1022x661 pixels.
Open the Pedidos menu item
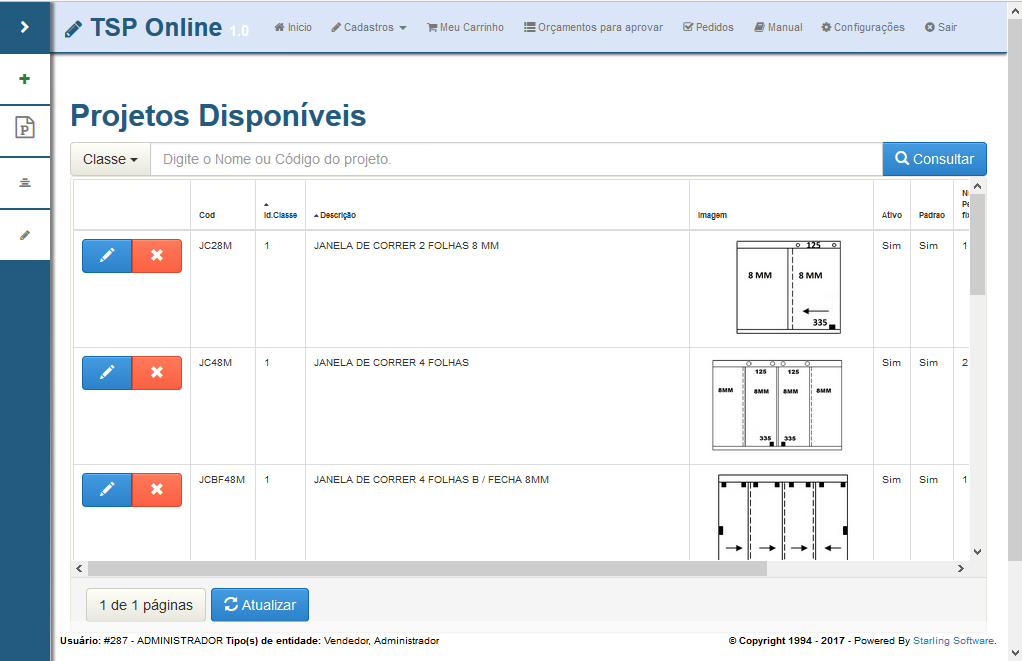708,27
